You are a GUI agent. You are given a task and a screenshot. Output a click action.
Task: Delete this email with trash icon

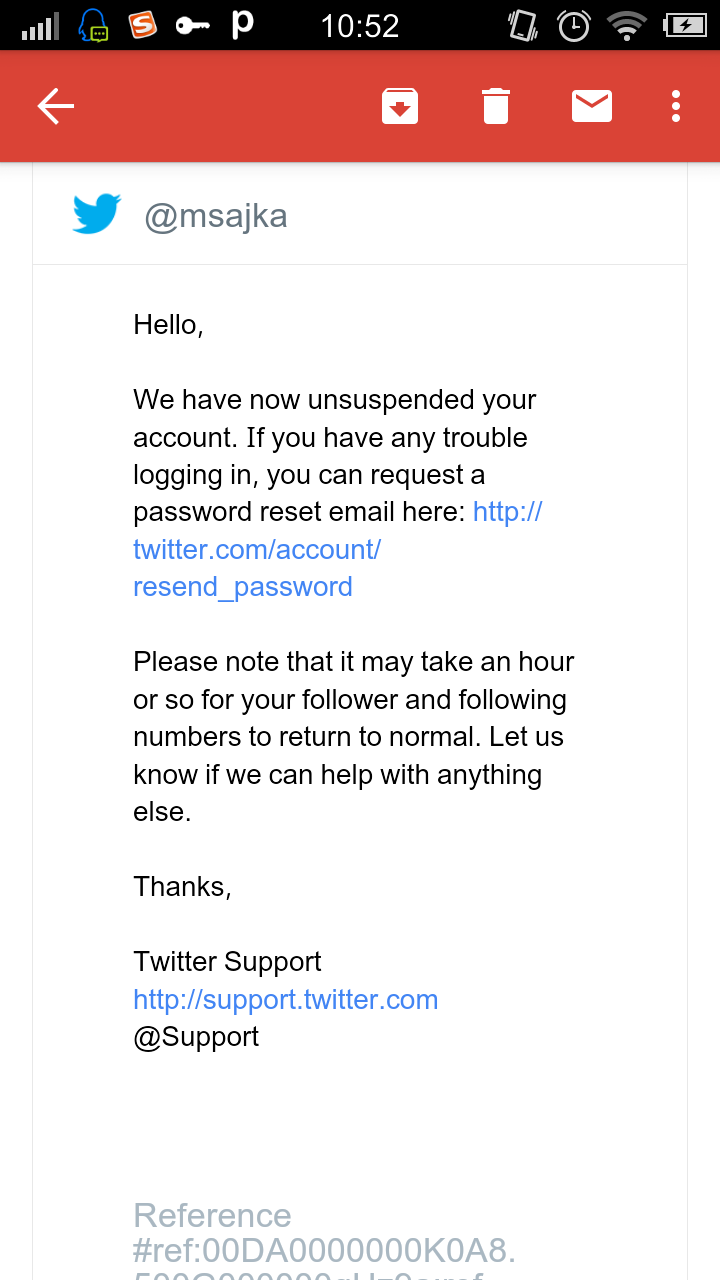pyautogui.click(x=496, y=106)
